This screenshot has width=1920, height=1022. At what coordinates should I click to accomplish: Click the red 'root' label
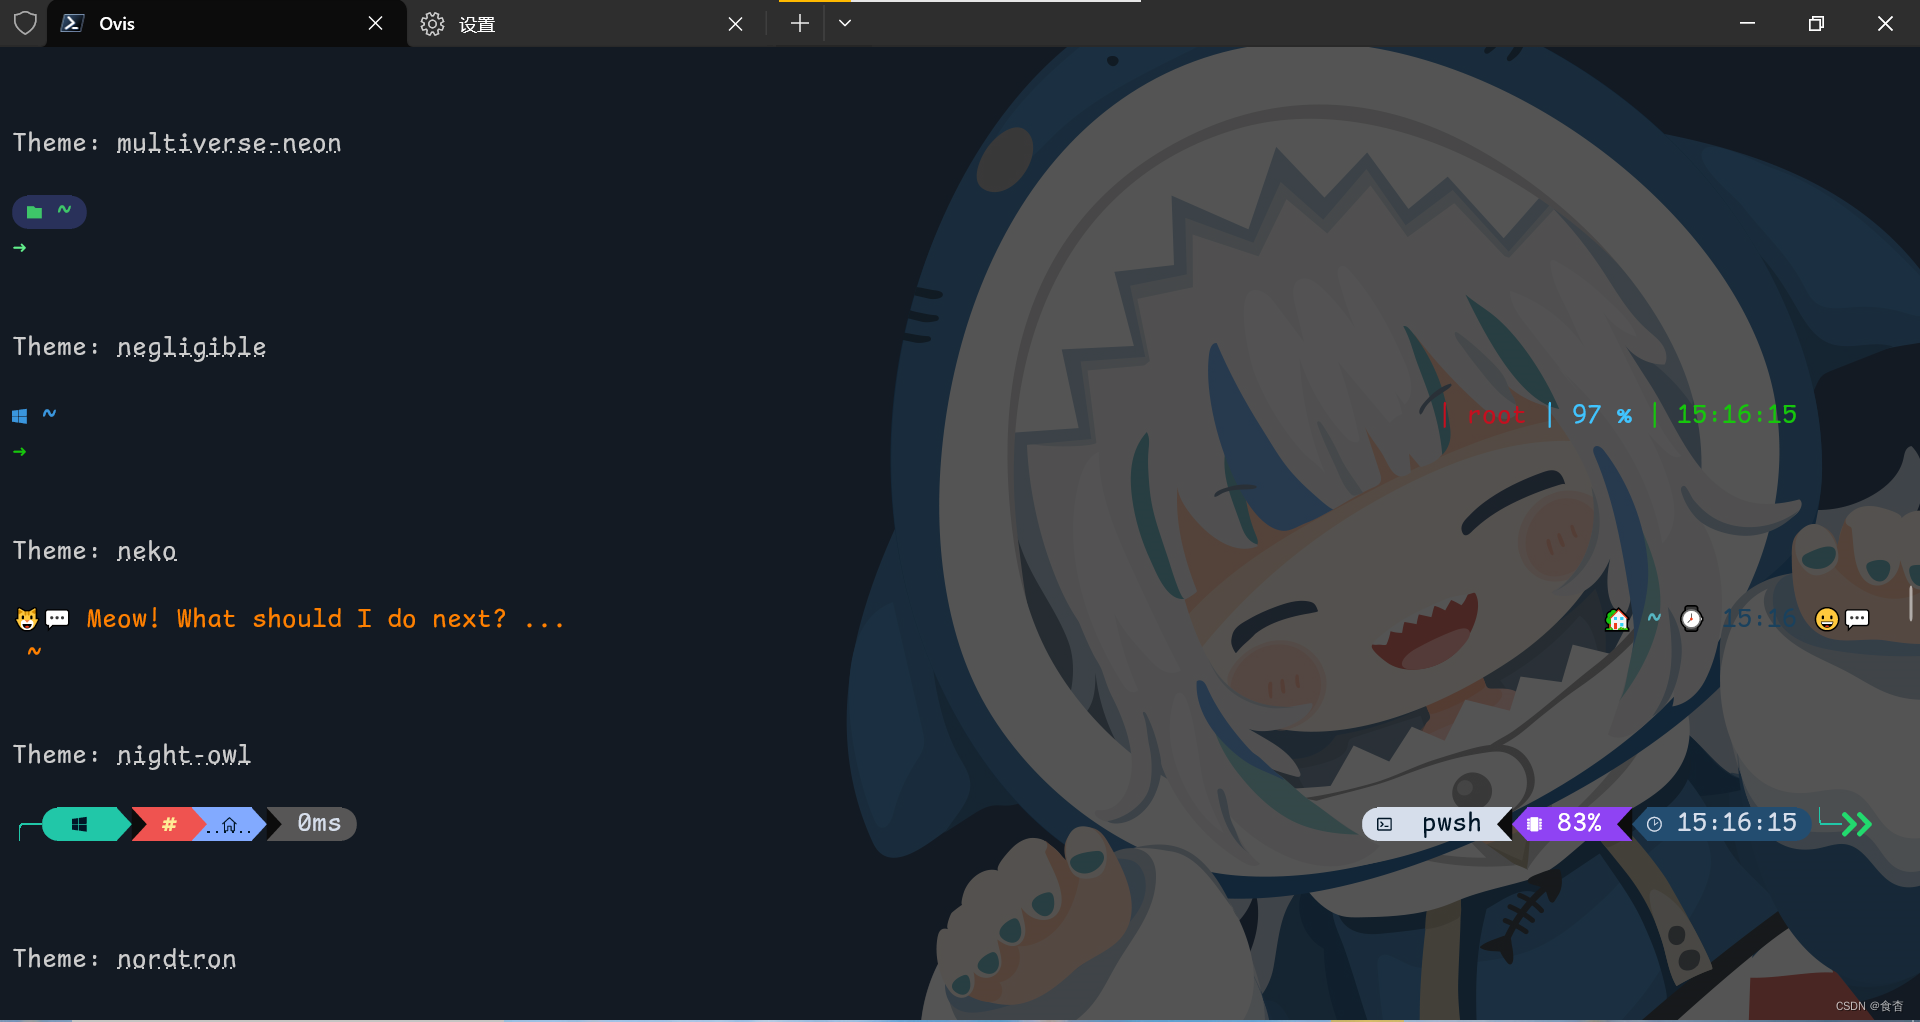[x=1496, y=415]
